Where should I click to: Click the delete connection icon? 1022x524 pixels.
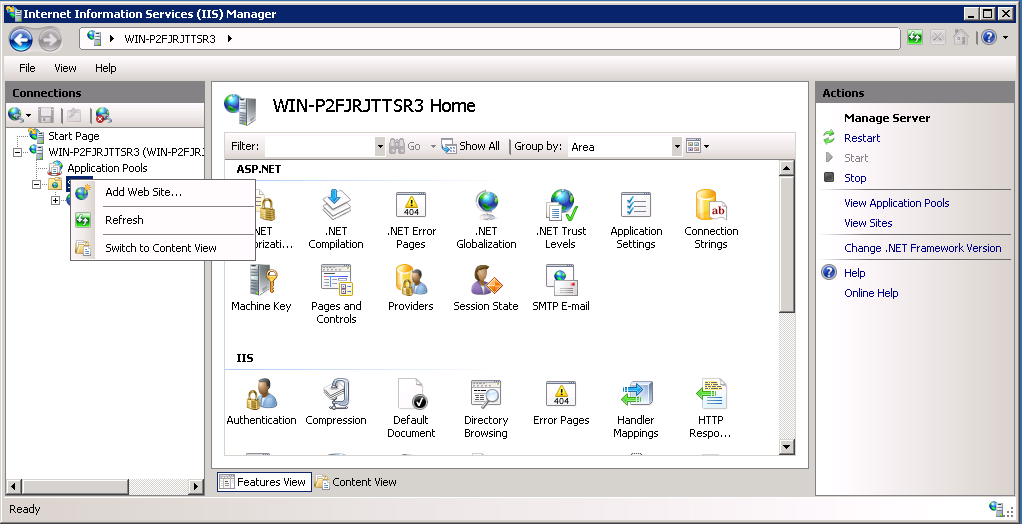point(104,116)
